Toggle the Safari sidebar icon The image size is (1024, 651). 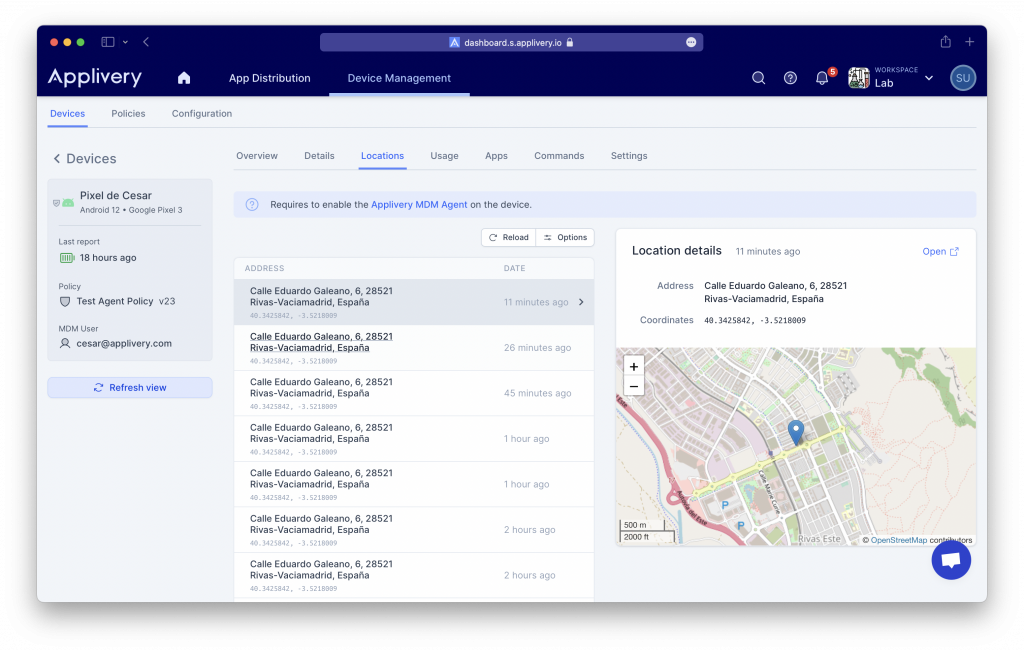click(108, 42)
